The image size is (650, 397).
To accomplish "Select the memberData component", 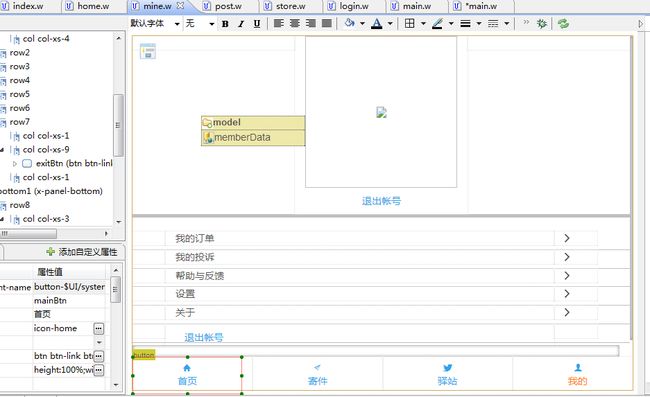I will click(253, 138).
